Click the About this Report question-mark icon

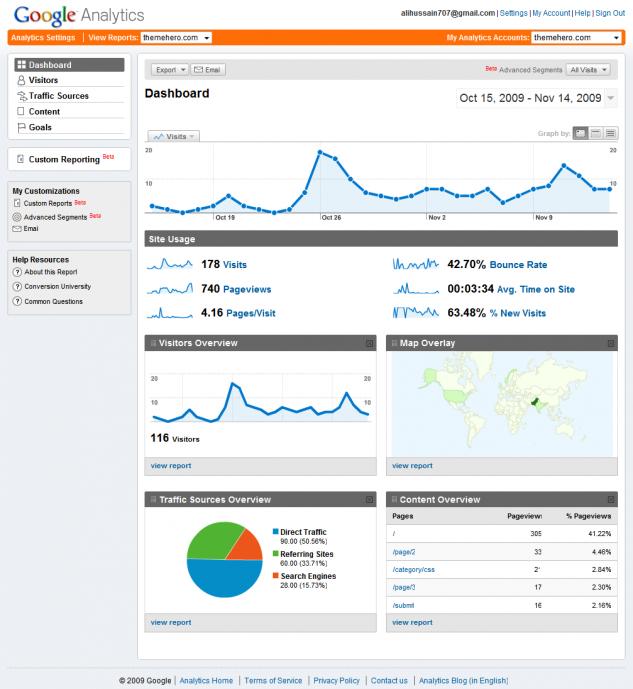click(x=17, y=272)
